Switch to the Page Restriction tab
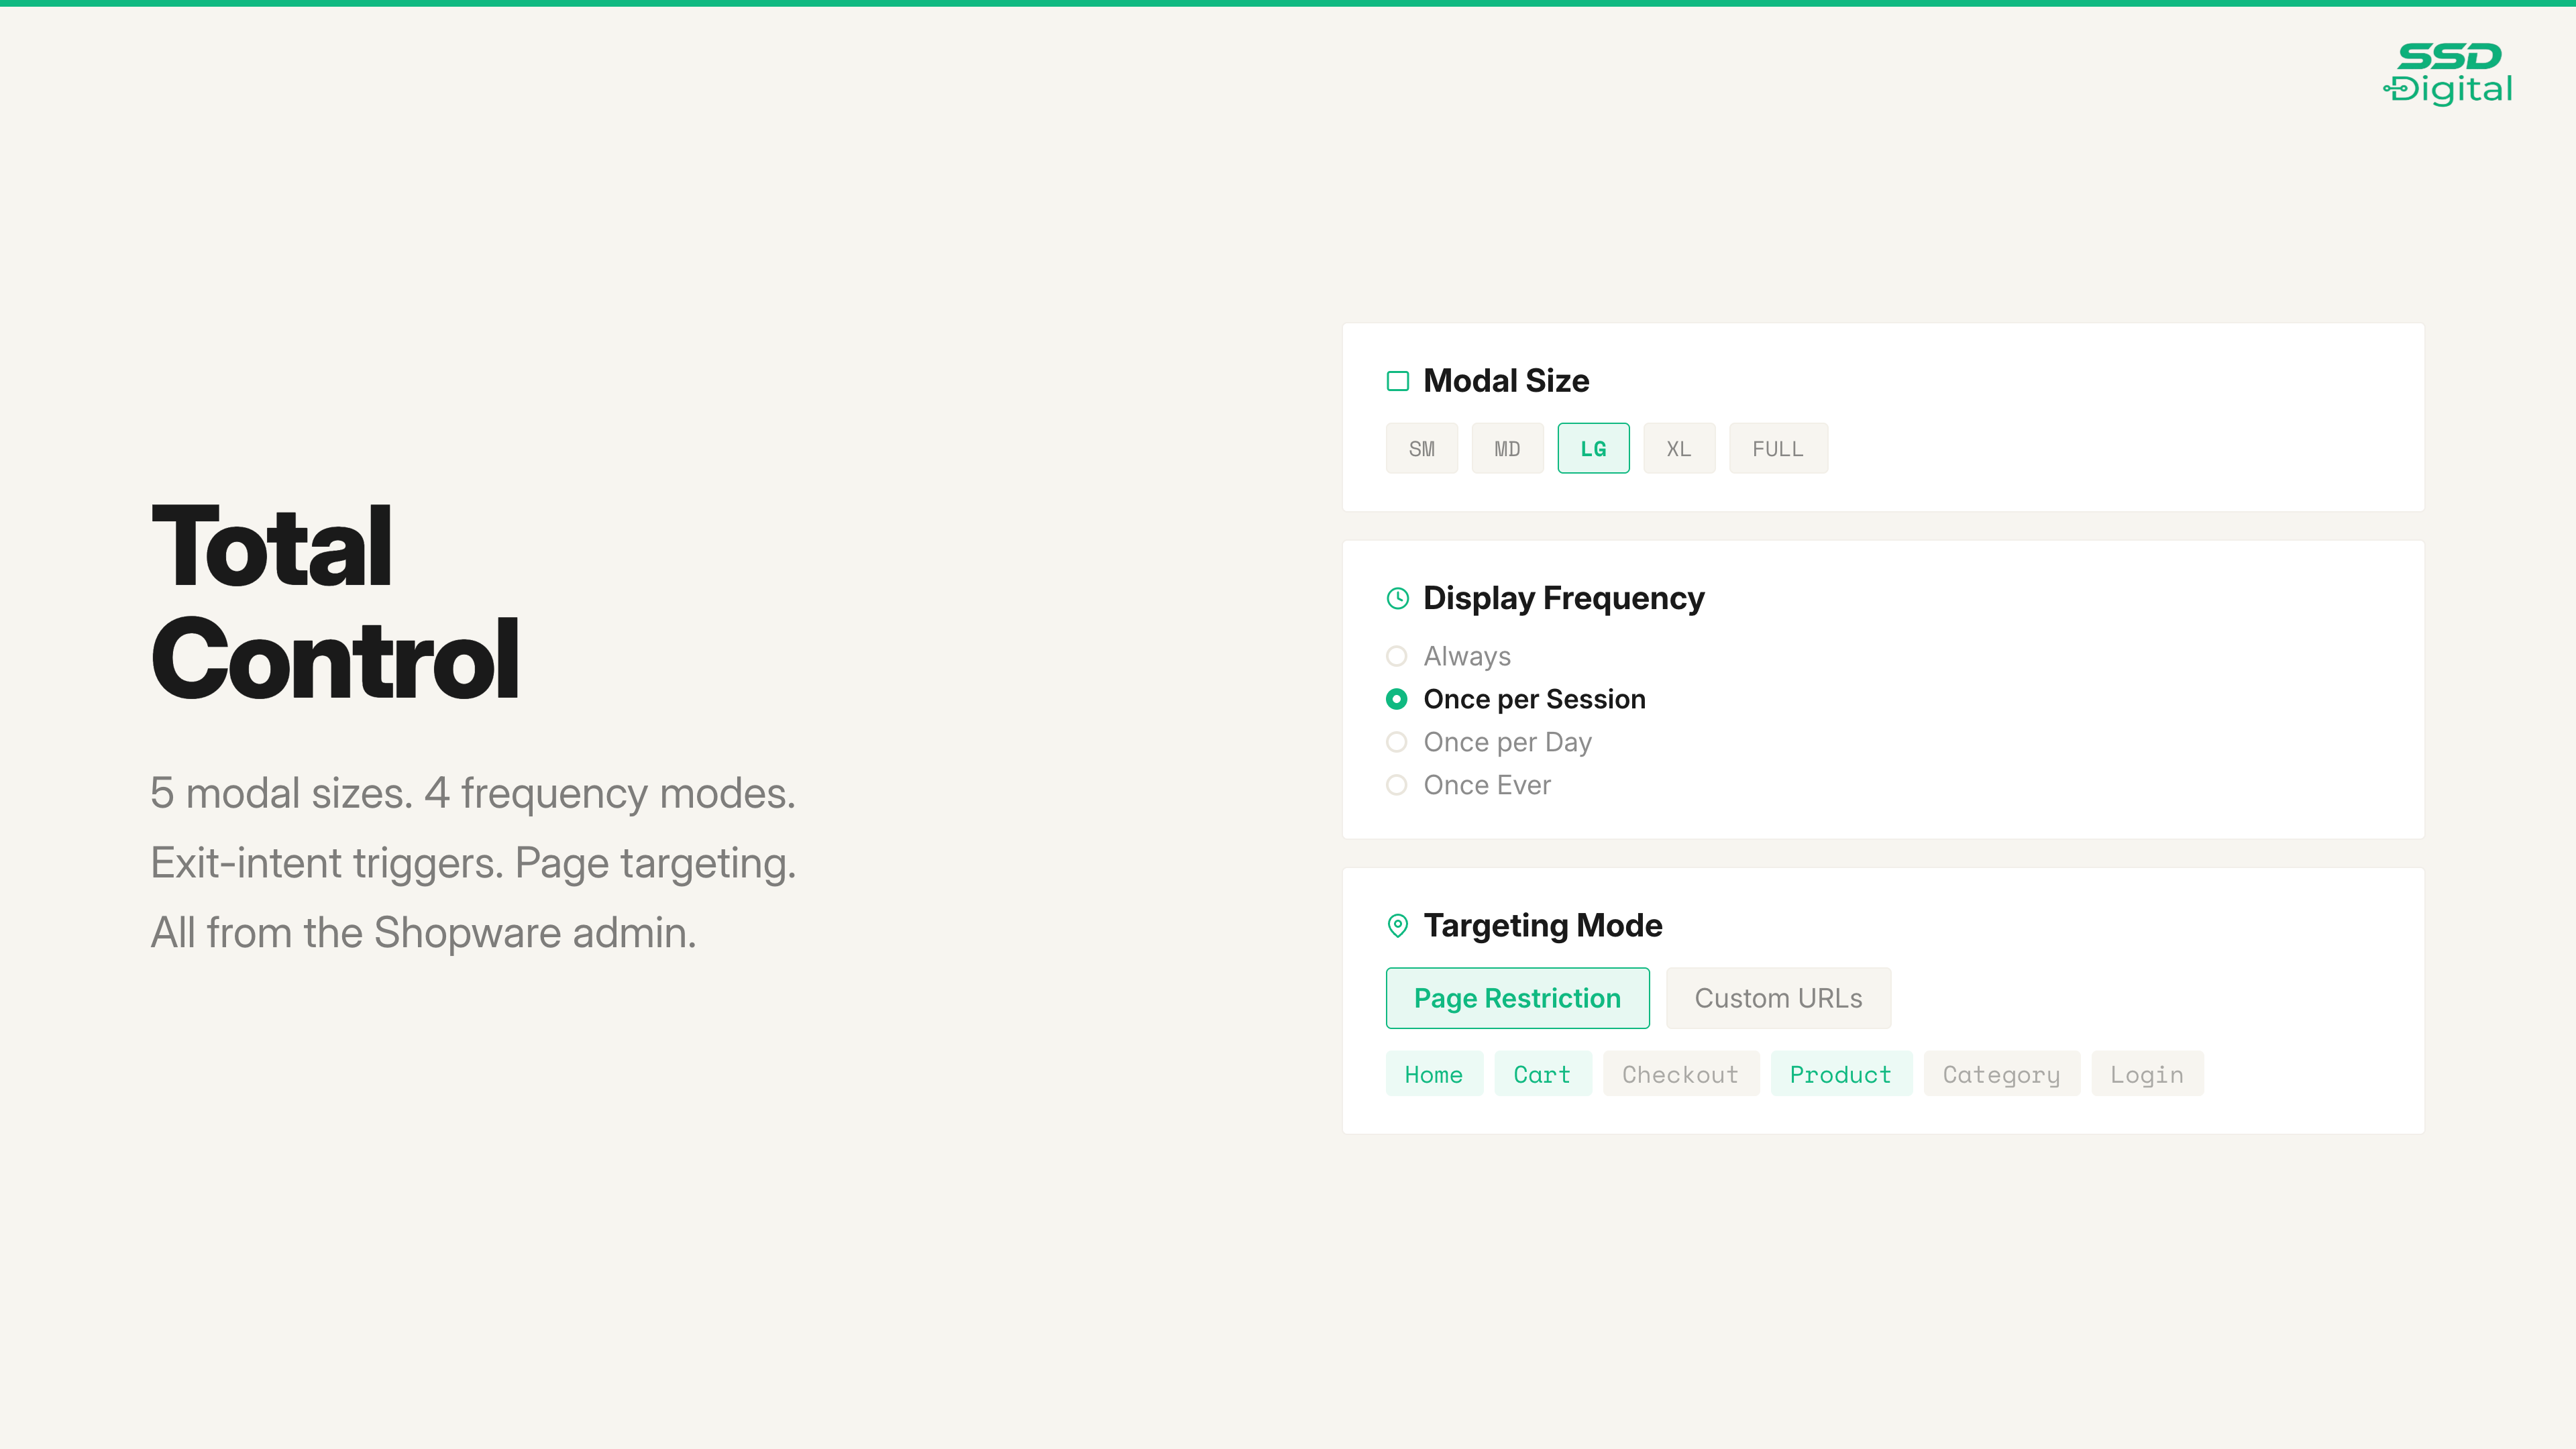The image size is (2576, 1449). 1517,998
